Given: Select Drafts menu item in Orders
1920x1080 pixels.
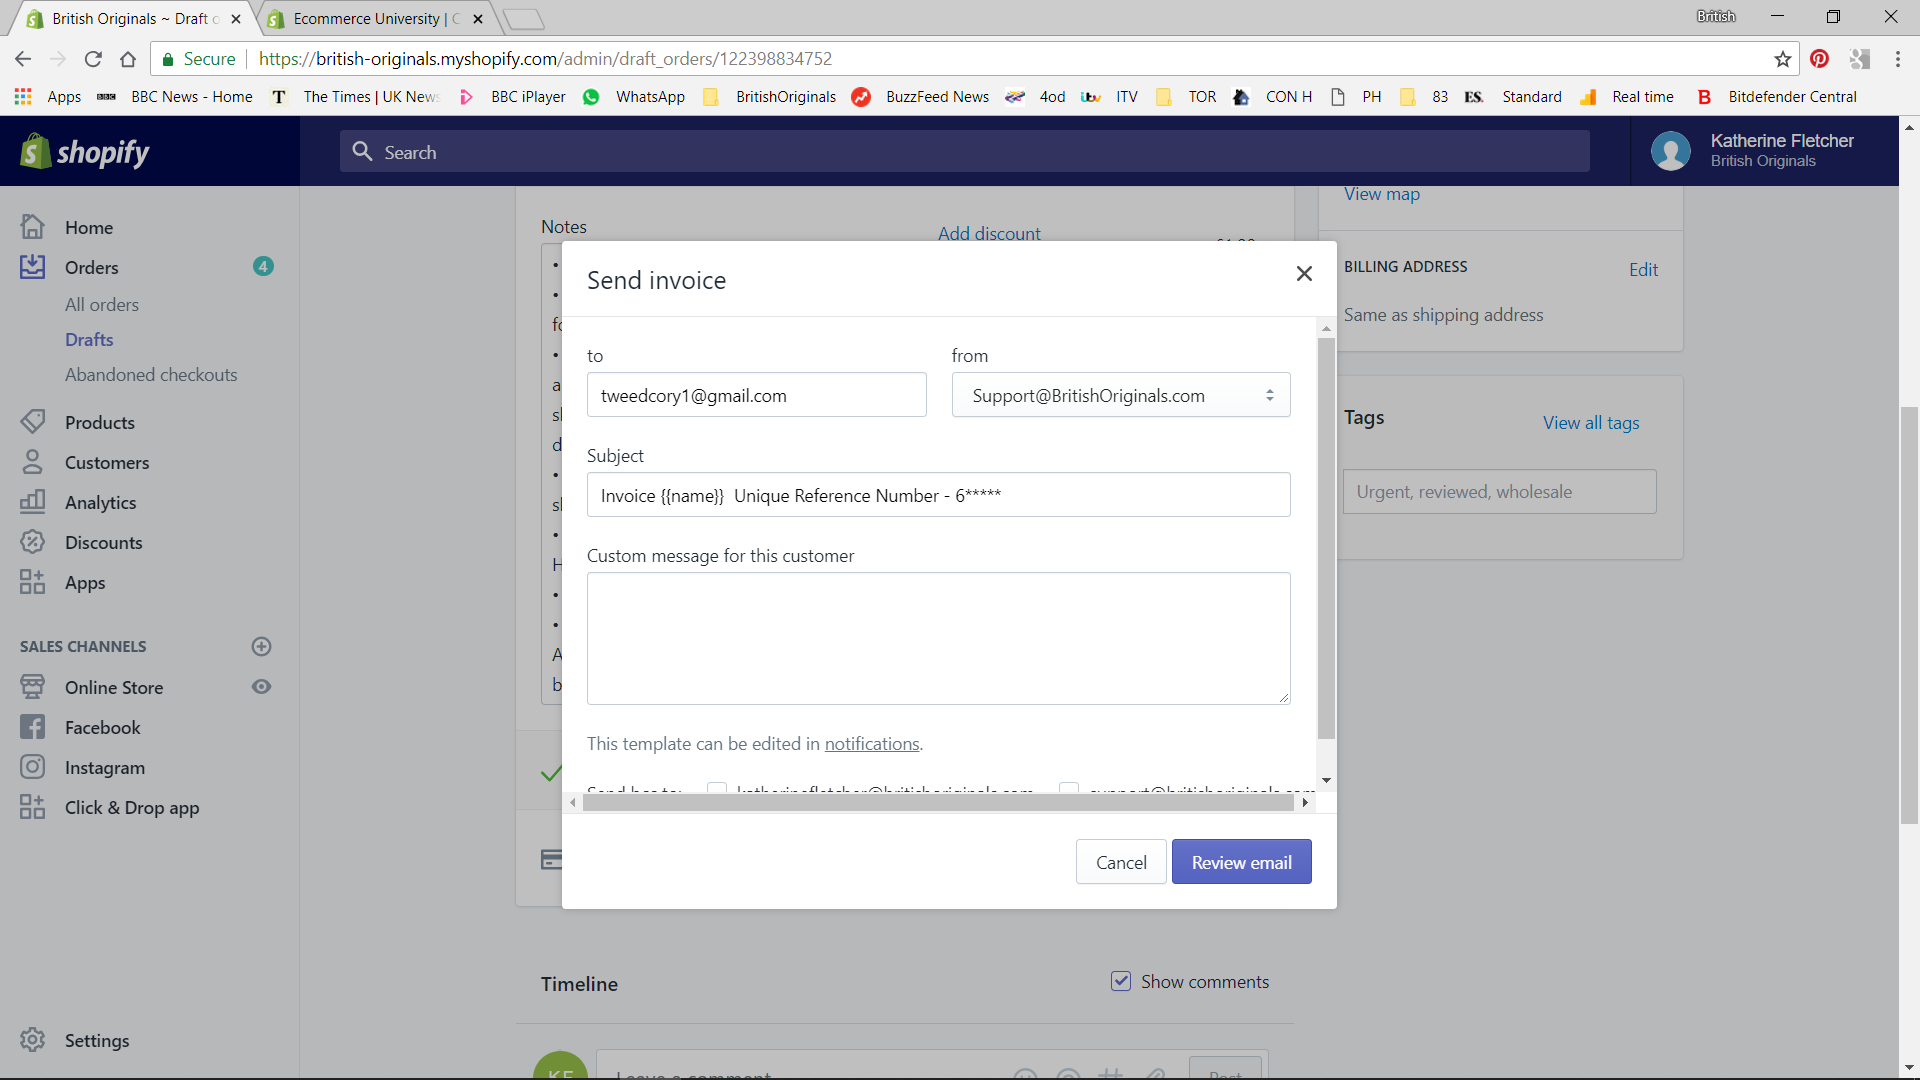Looking at the screenshot, I should tap(88, 339).
